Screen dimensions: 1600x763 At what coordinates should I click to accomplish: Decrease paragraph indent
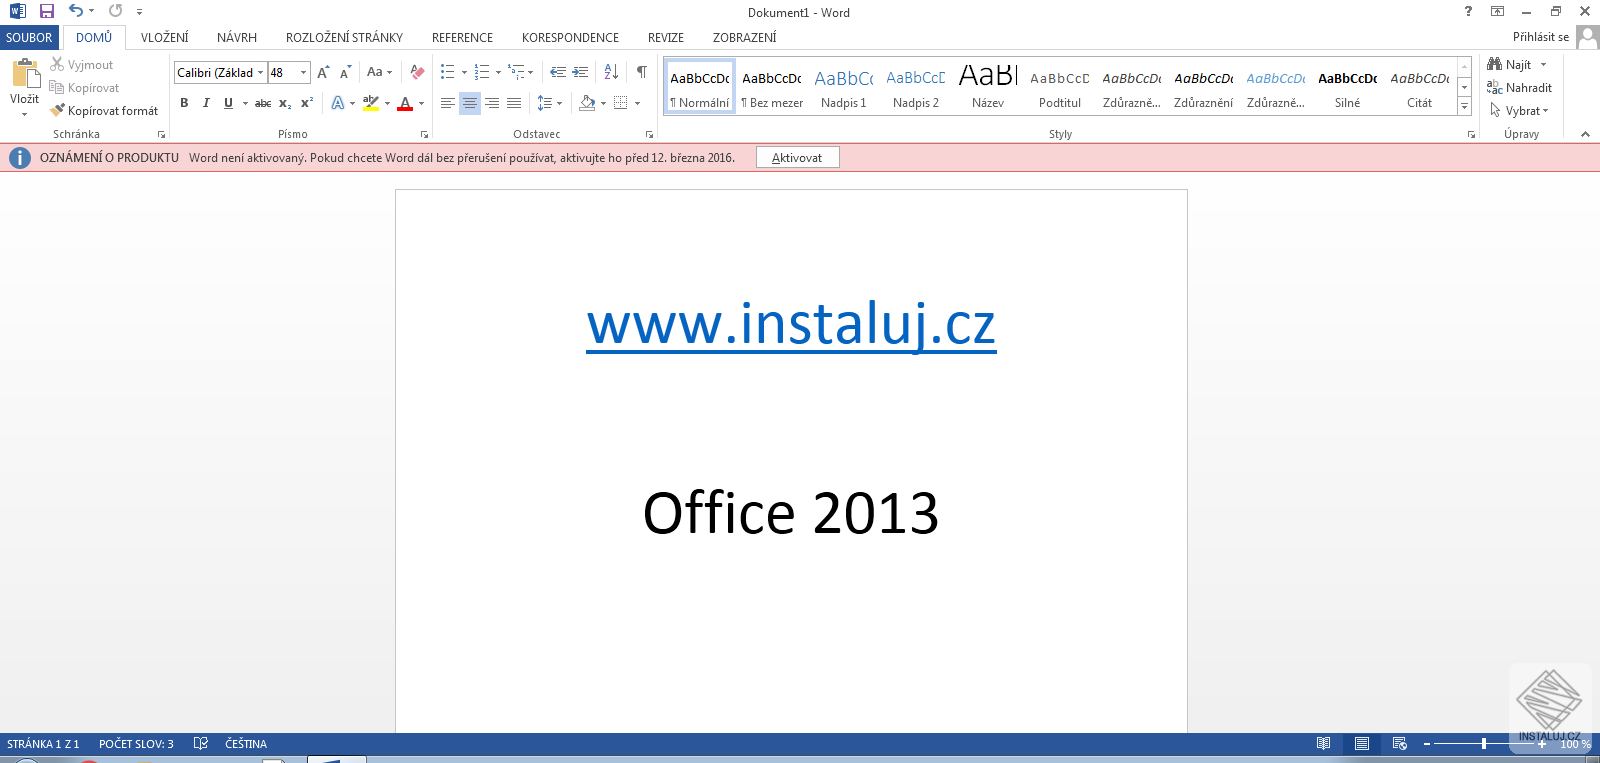pos(558,72)
